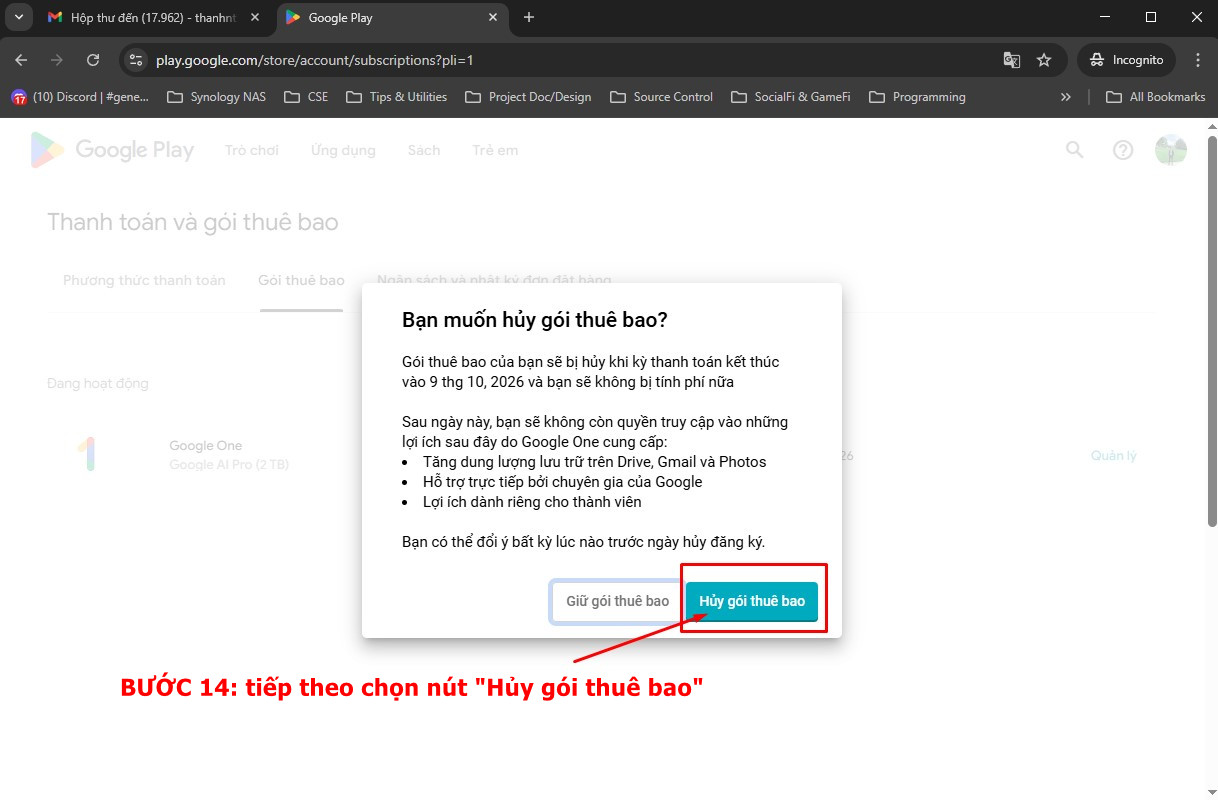
Task: Click the Incognito indicator button
Action: 1127,60
